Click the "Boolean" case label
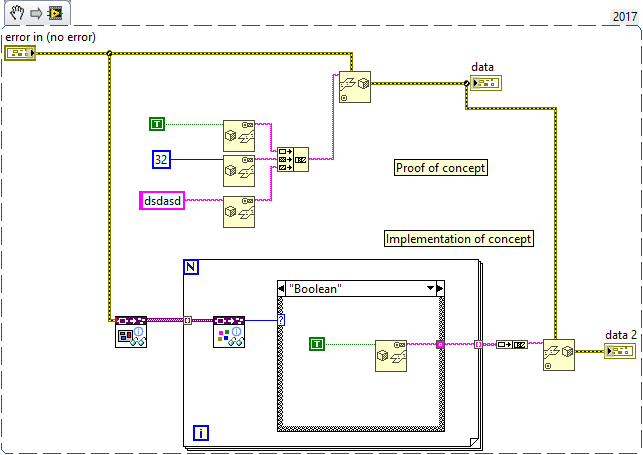The width and height of the screenshot is (643, 455). (x=315, y=289)
